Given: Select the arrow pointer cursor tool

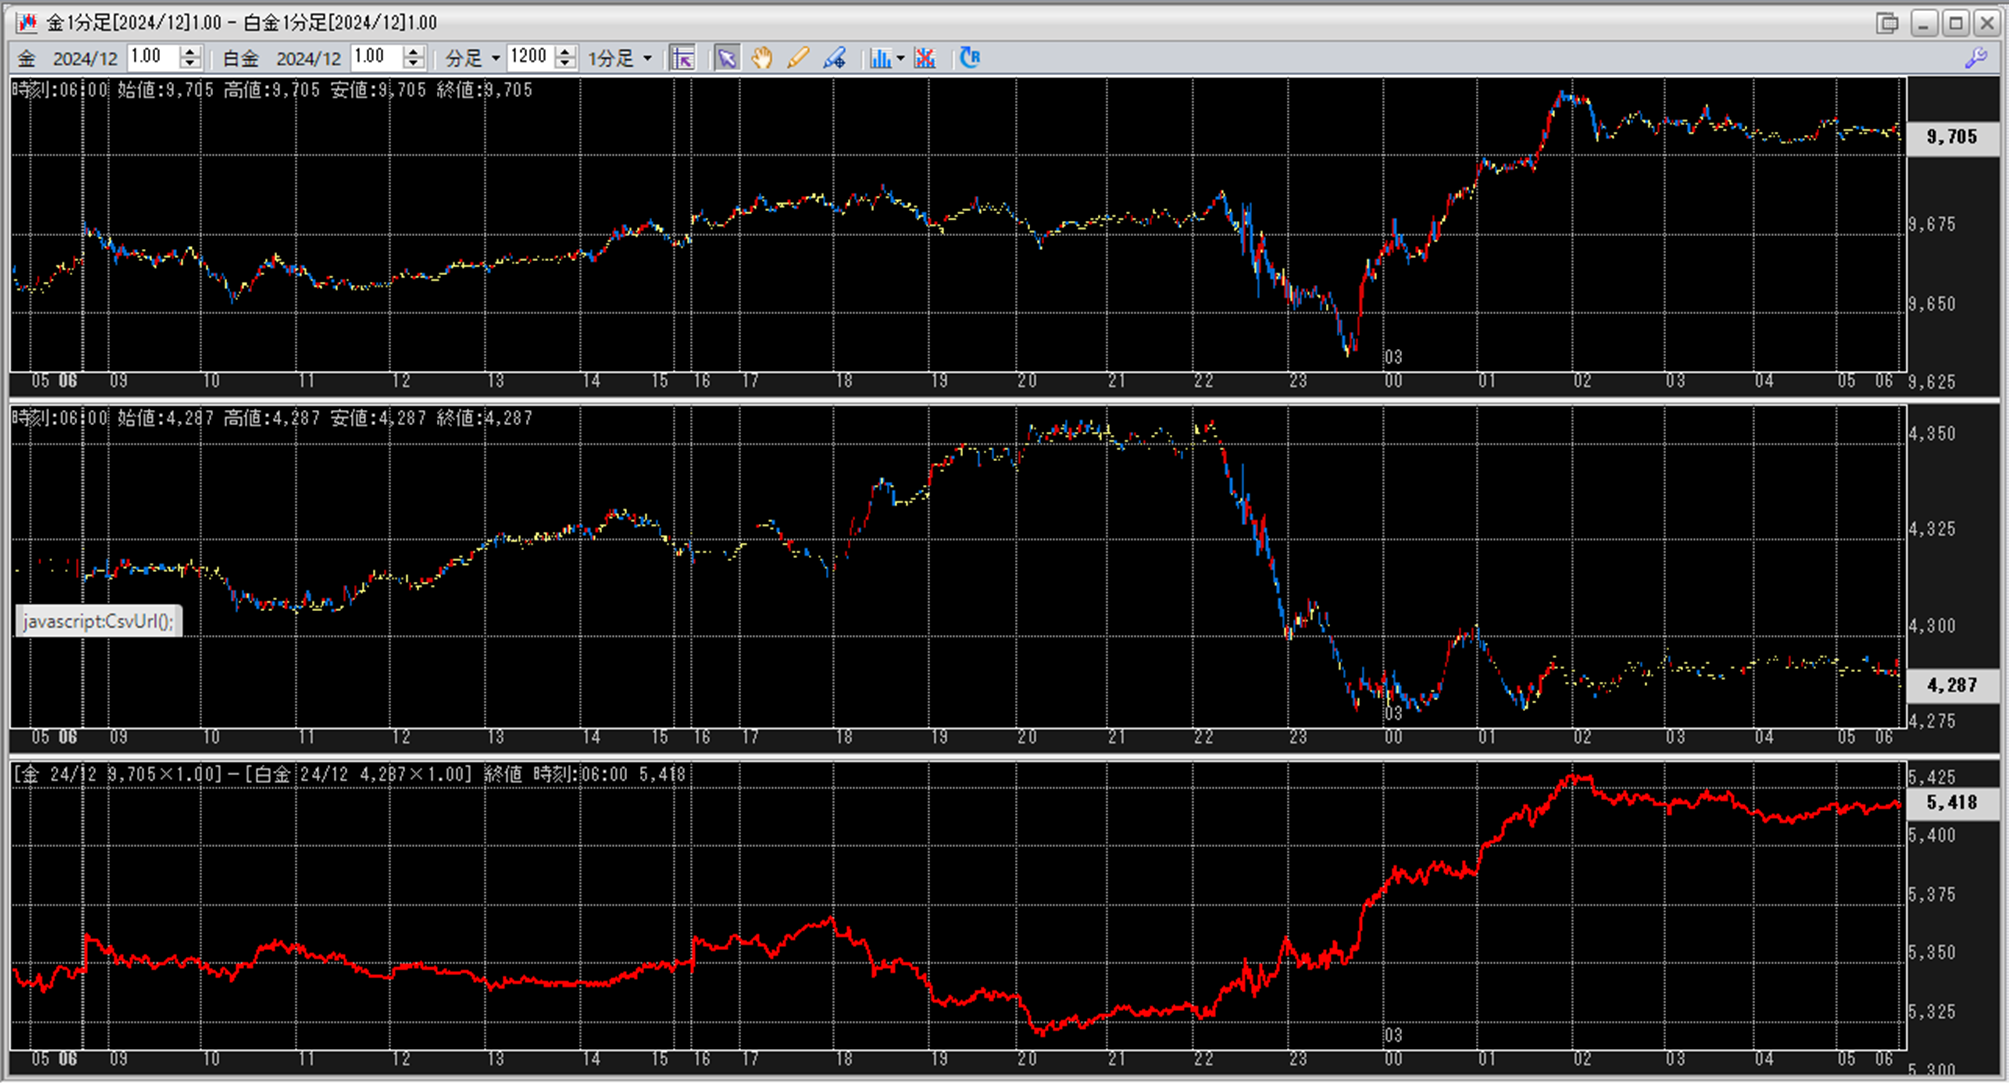Looking at the screenshot, I should coord(726,58).
